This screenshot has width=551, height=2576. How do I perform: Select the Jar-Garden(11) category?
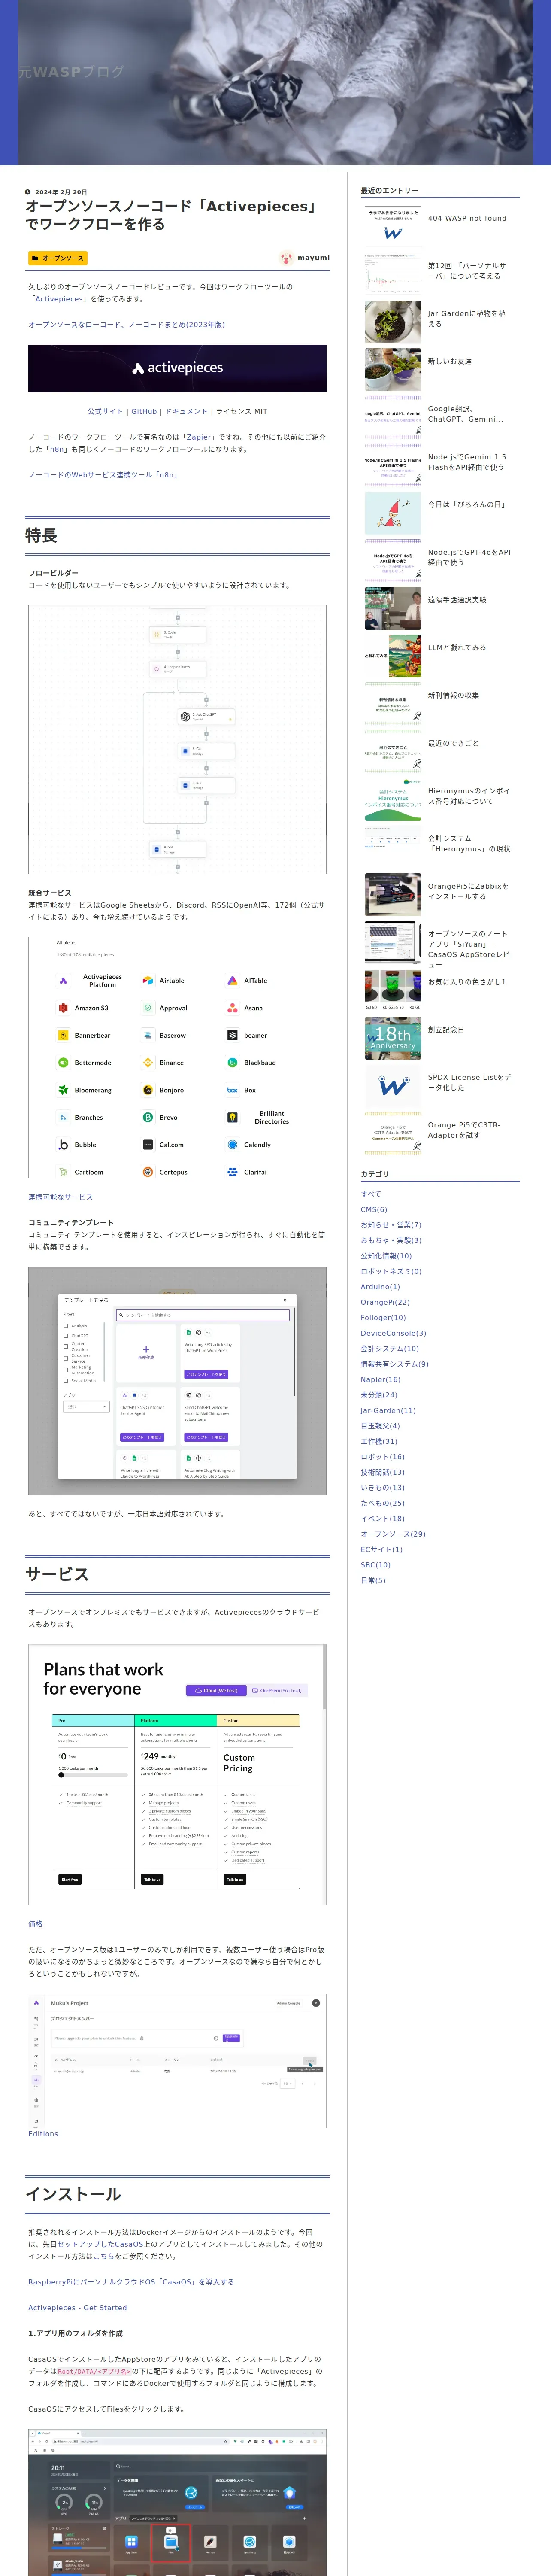388,1411
